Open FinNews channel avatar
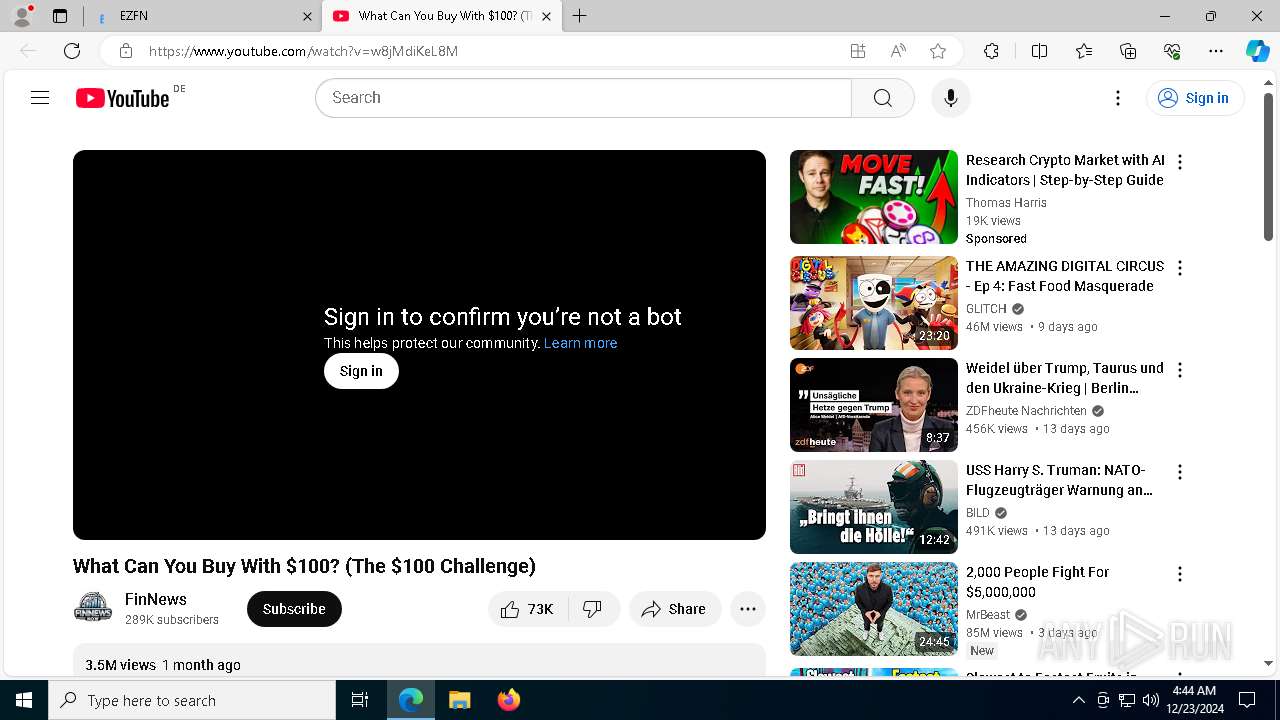The width and height of the screenshot is (1280, 720). pyautogui.click(x=93, y=608)
